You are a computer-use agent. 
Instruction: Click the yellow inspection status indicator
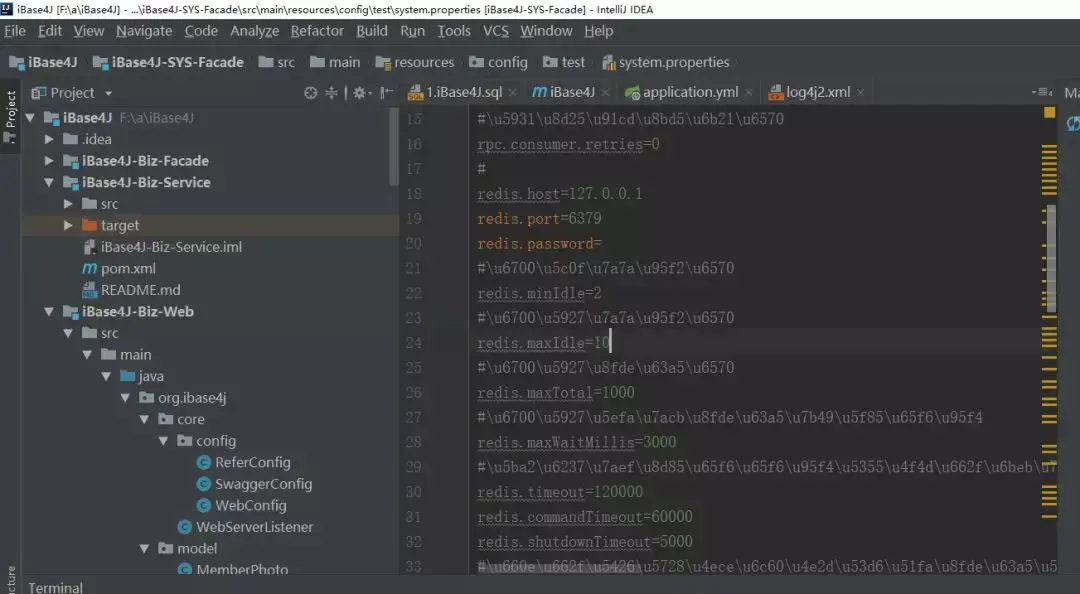pyautogui.click(x=1049, y=112)
